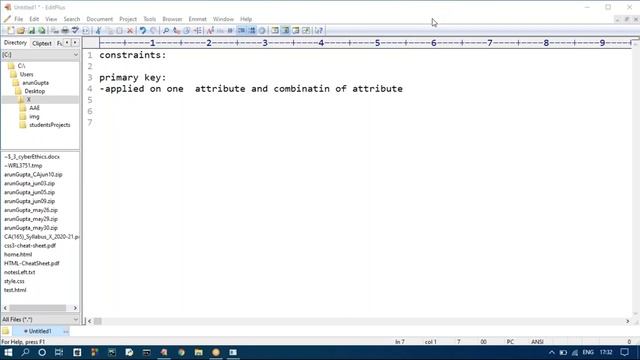The height and width of the screenshot is (360, 640).
Task: Open the Browser menu
Action: pyautogui.click(x=172, y=19)
